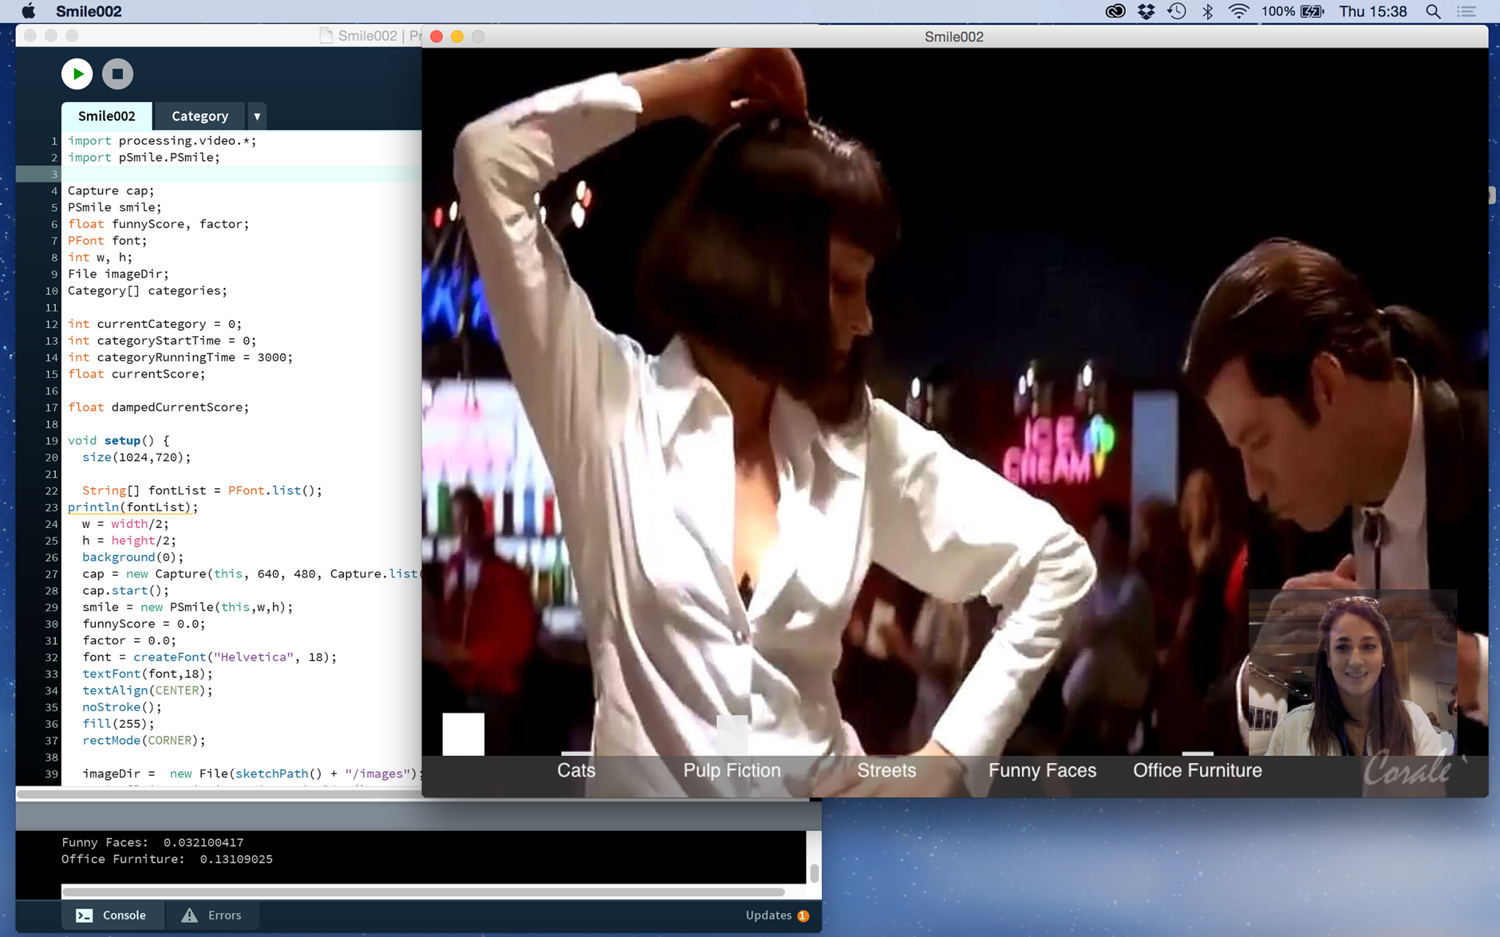Open the Bluetooth status menu
This screenshot has height=937, width=1500.
tap(1208, 11)
